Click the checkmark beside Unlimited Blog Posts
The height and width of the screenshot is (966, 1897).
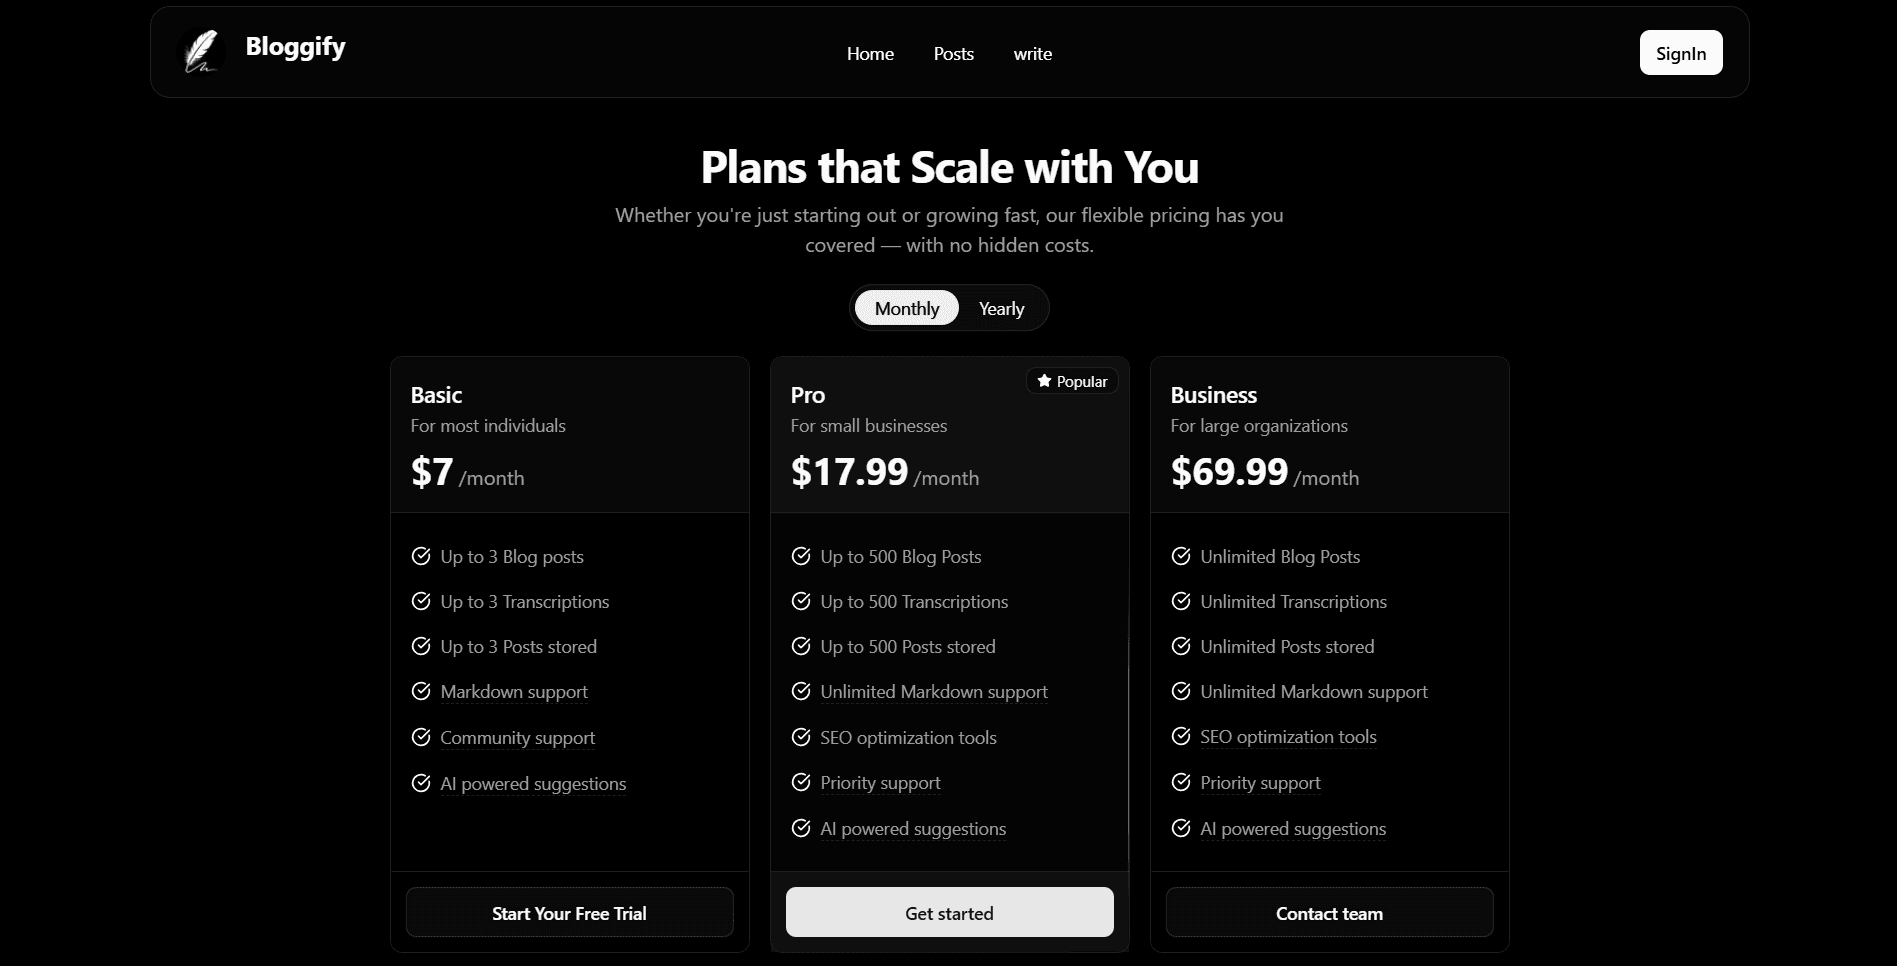point(1181,556)
